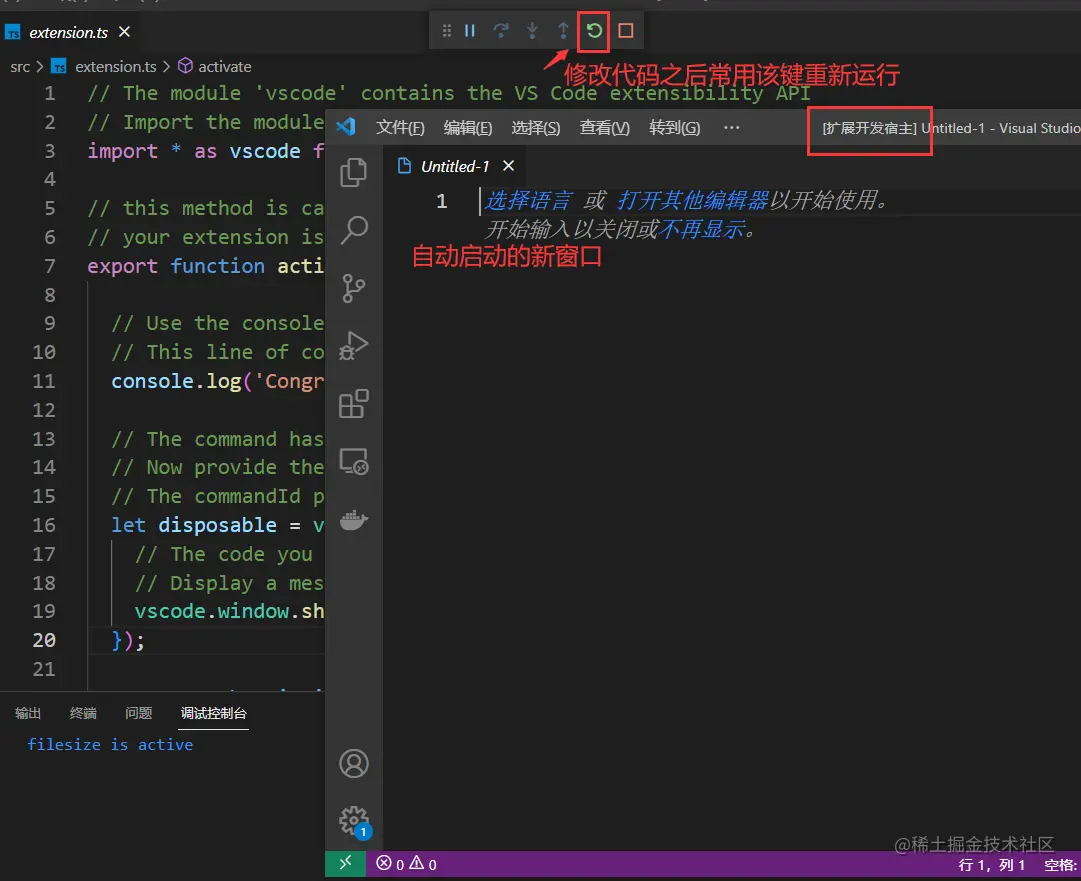The image size is (1081, 881).
Task: Close the Untitled-1 tab
Action: 508,166
